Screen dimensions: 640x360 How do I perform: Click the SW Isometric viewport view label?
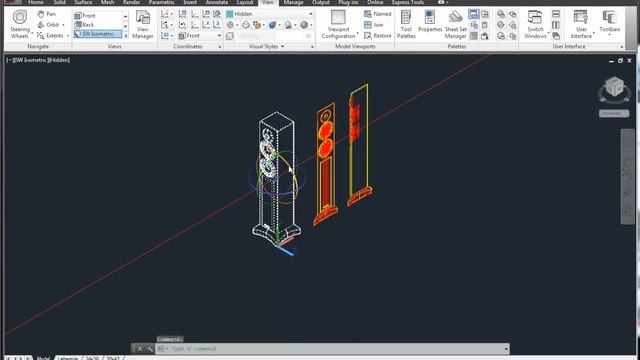click(30, 60)
